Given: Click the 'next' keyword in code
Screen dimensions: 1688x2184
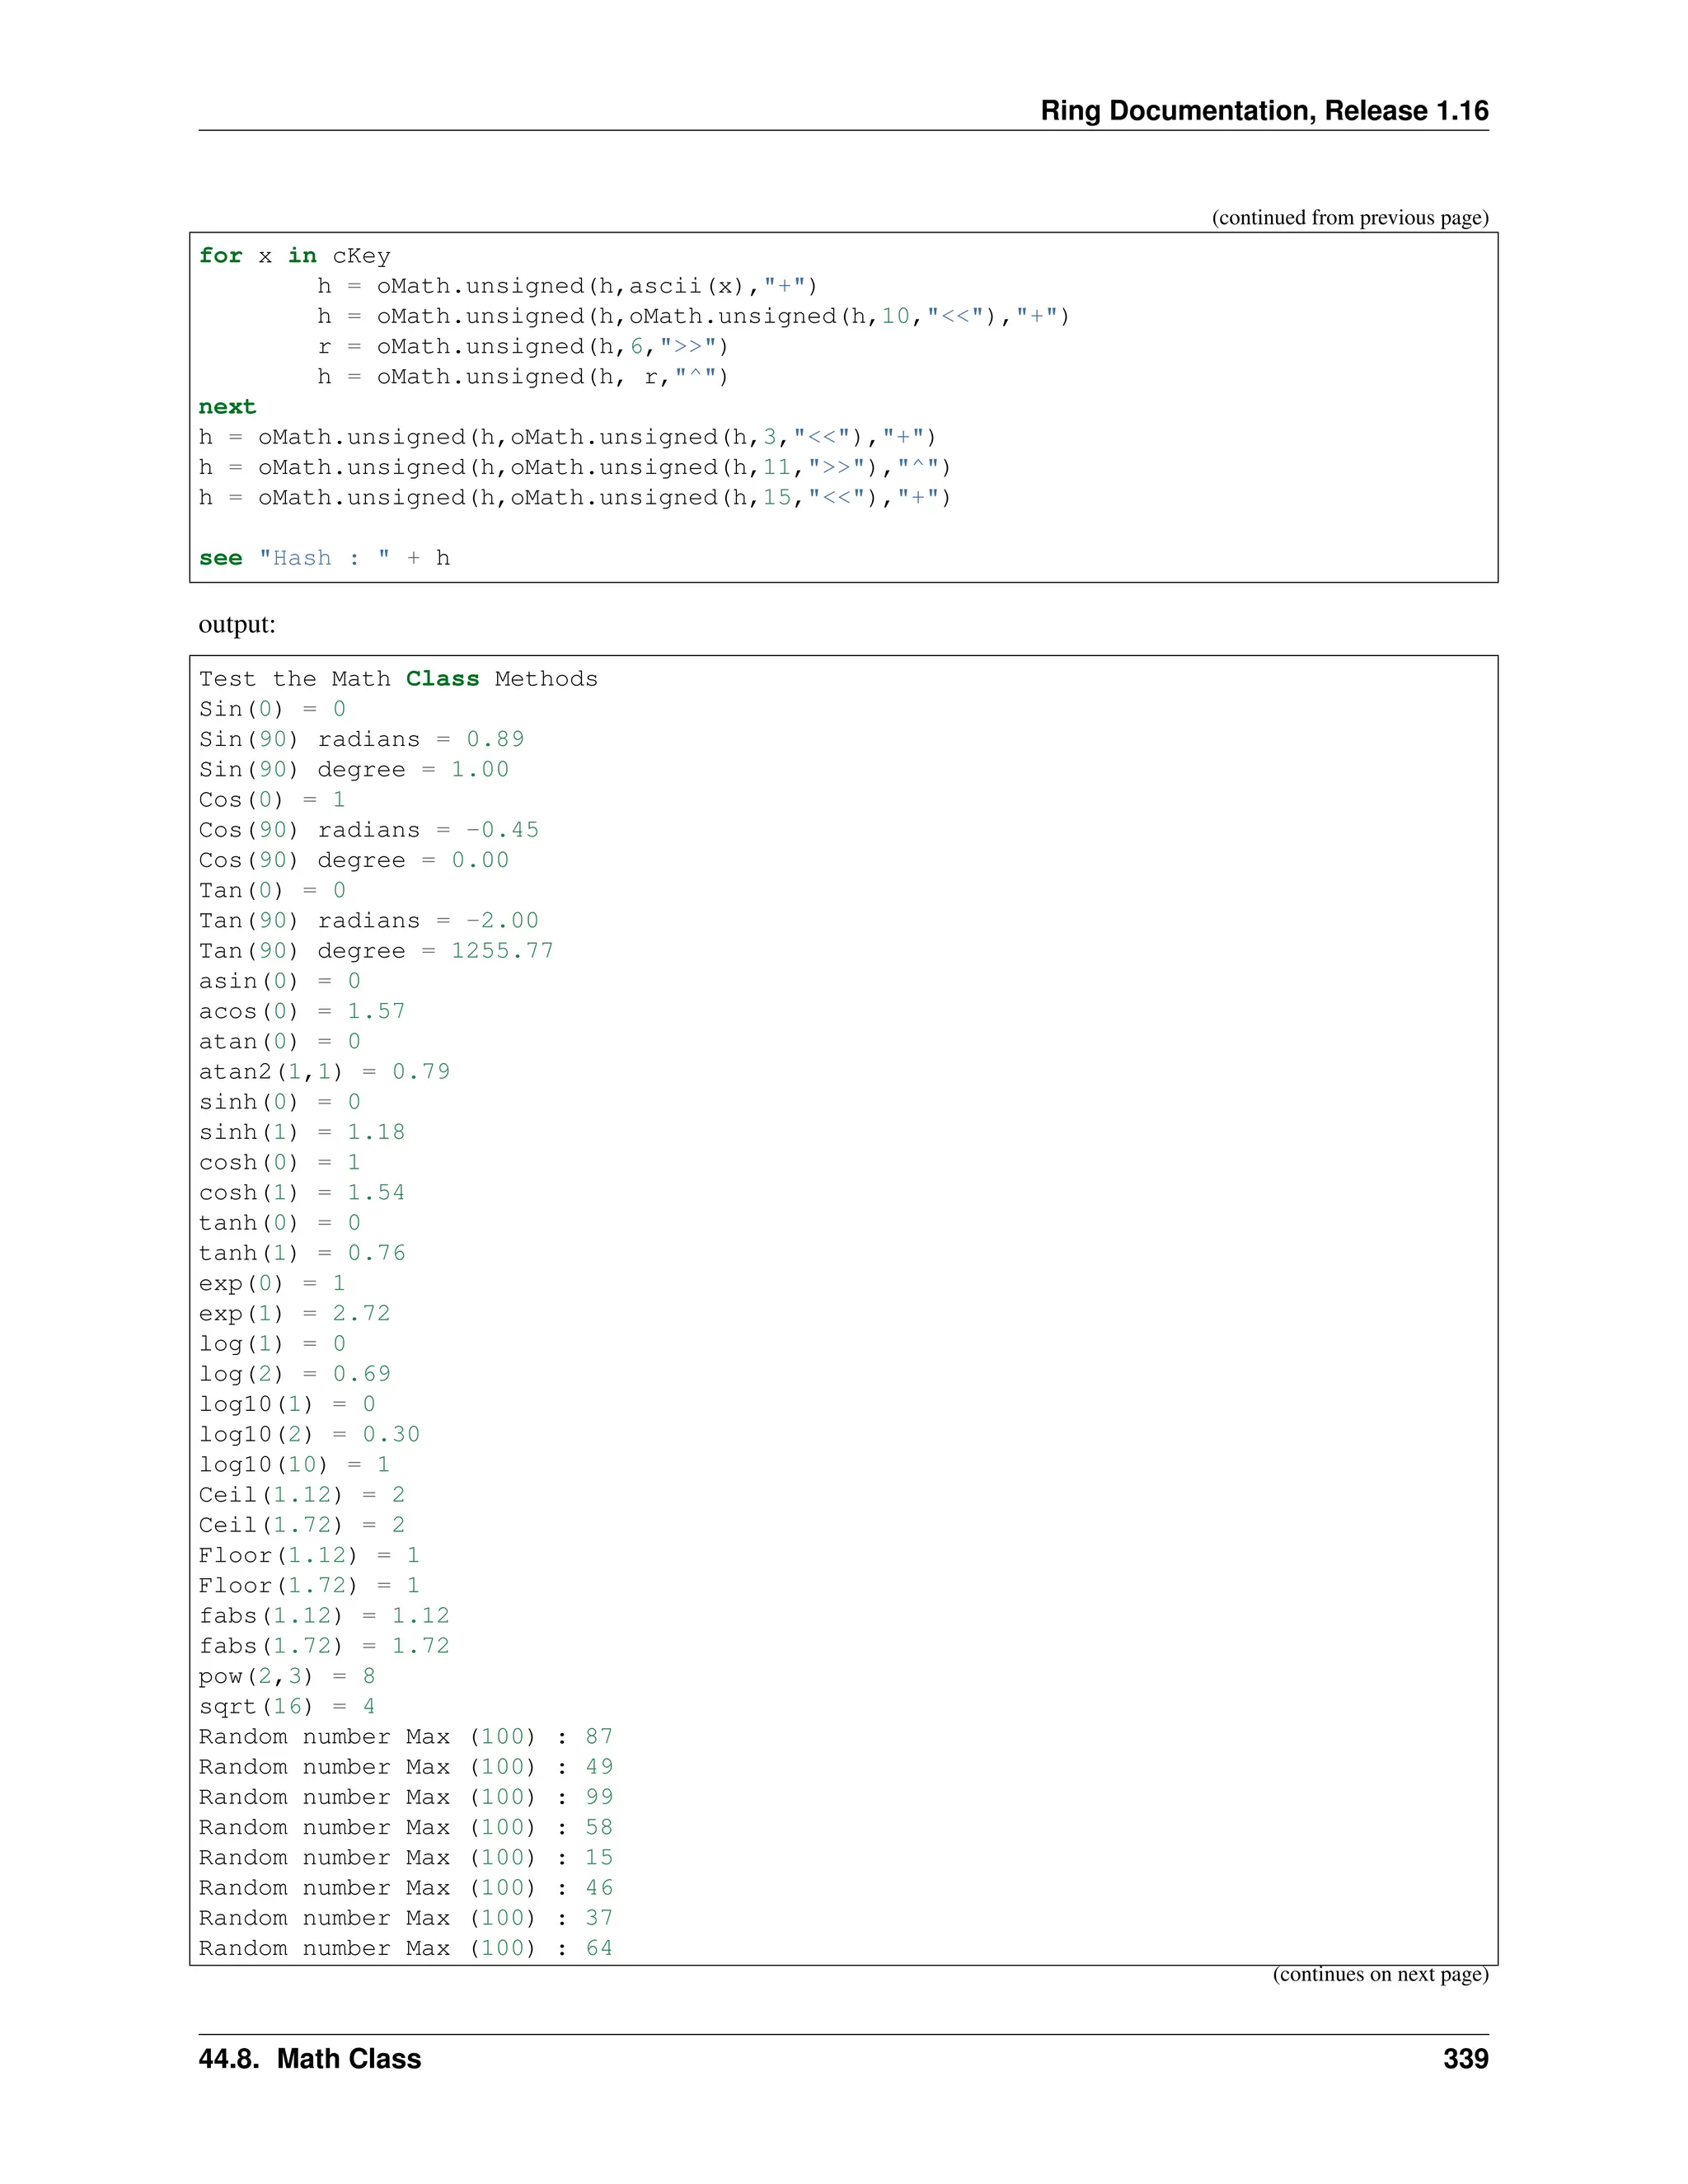Looking at the screenshot, I should click(227, 407).
